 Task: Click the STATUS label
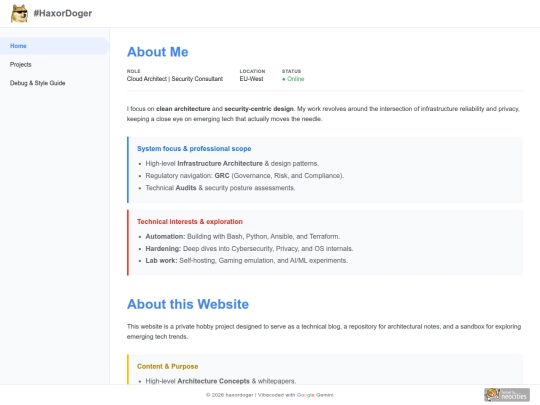[291, 71]
